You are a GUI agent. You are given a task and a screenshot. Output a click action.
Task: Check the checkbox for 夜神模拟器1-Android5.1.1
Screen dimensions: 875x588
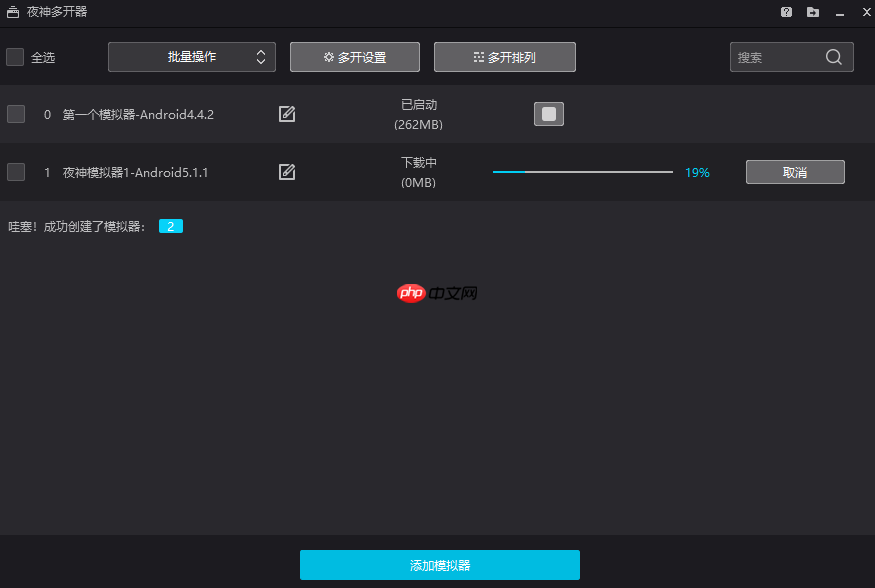[x=15, y=172]
